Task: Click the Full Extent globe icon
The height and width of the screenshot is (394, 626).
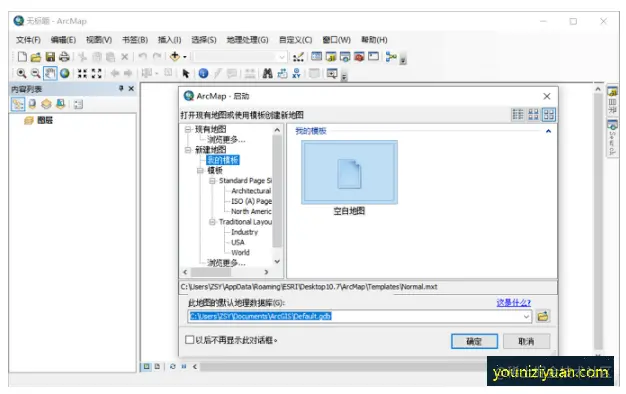Action: tap(65, 73)
